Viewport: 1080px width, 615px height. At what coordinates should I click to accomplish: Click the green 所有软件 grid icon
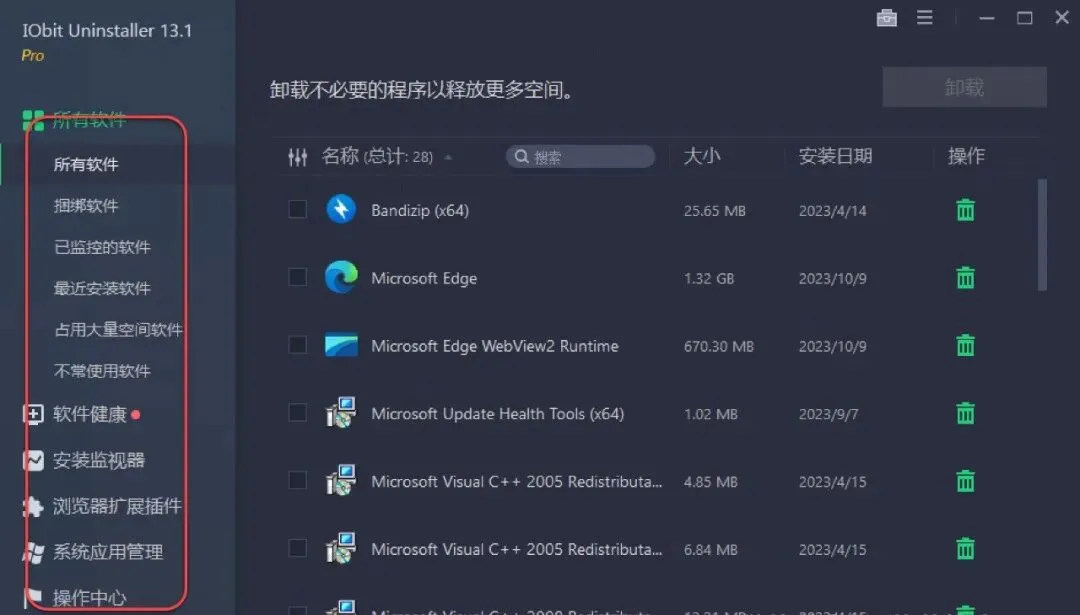(33, 121)
